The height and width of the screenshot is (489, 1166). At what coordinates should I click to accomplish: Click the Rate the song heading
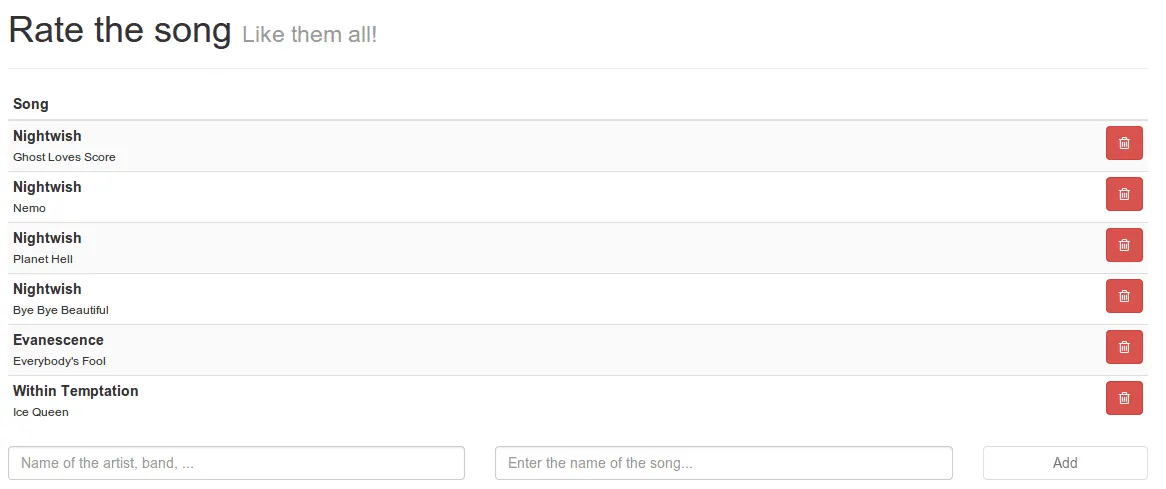[120, 30]
